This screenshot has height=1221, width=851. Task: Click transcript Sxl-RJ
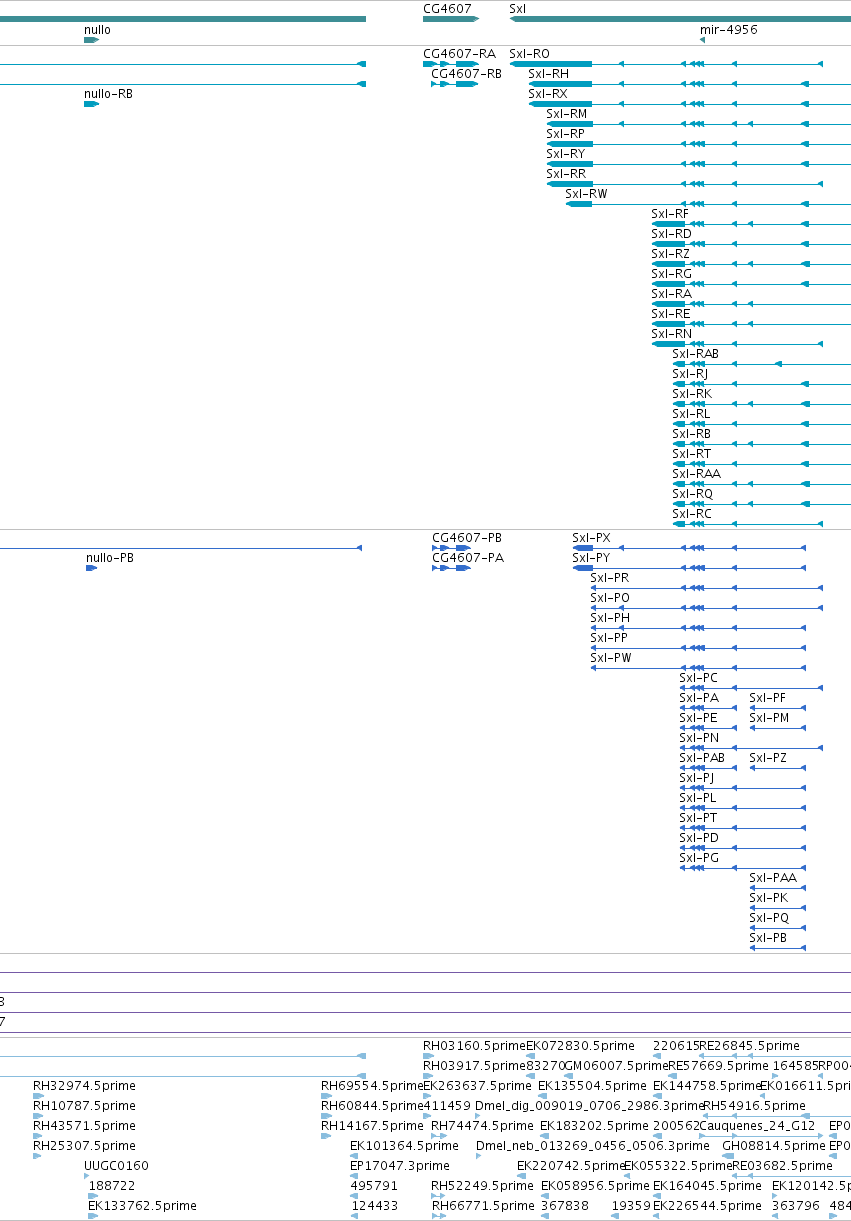690,374
